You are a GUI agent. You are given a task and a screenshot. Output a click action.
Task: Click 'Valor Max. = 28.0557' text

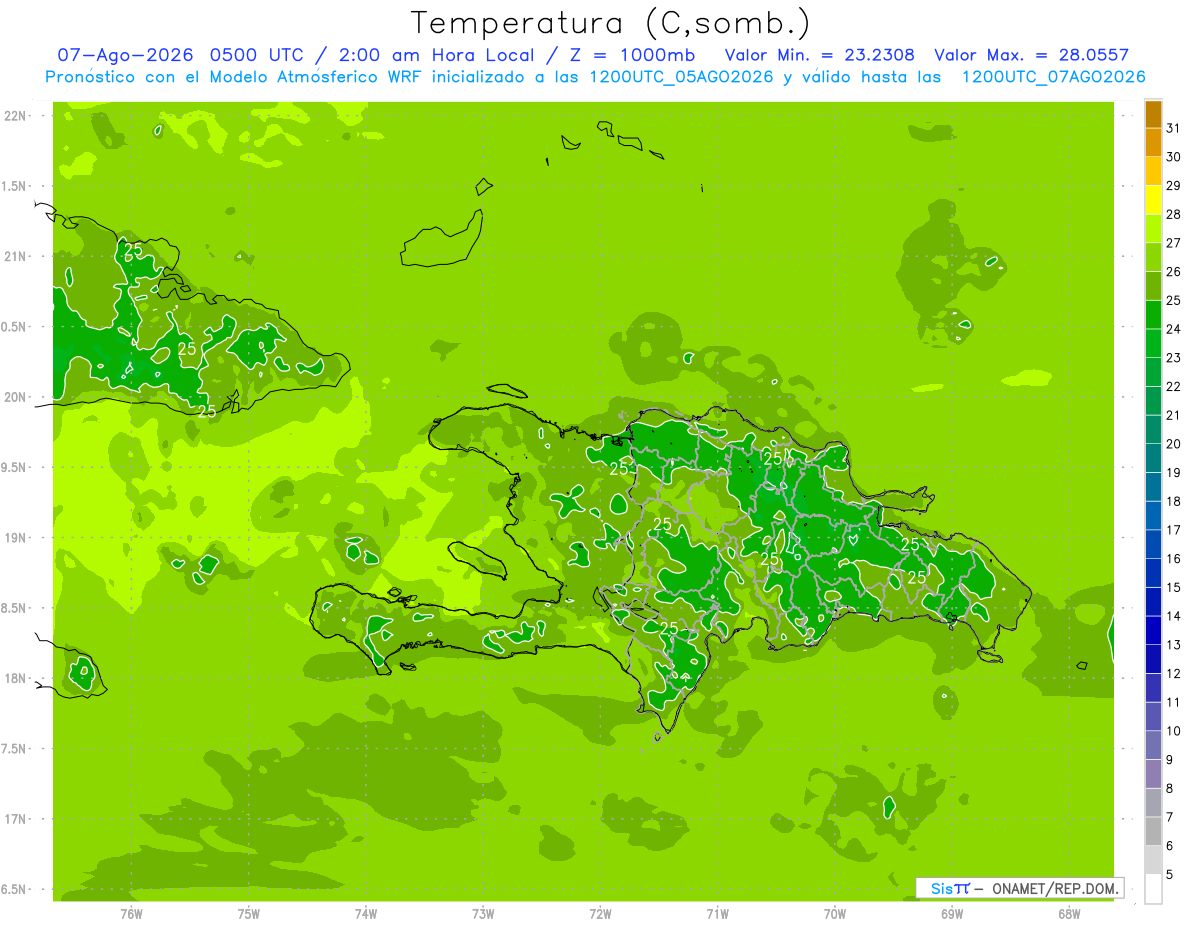pos(1031,55)
